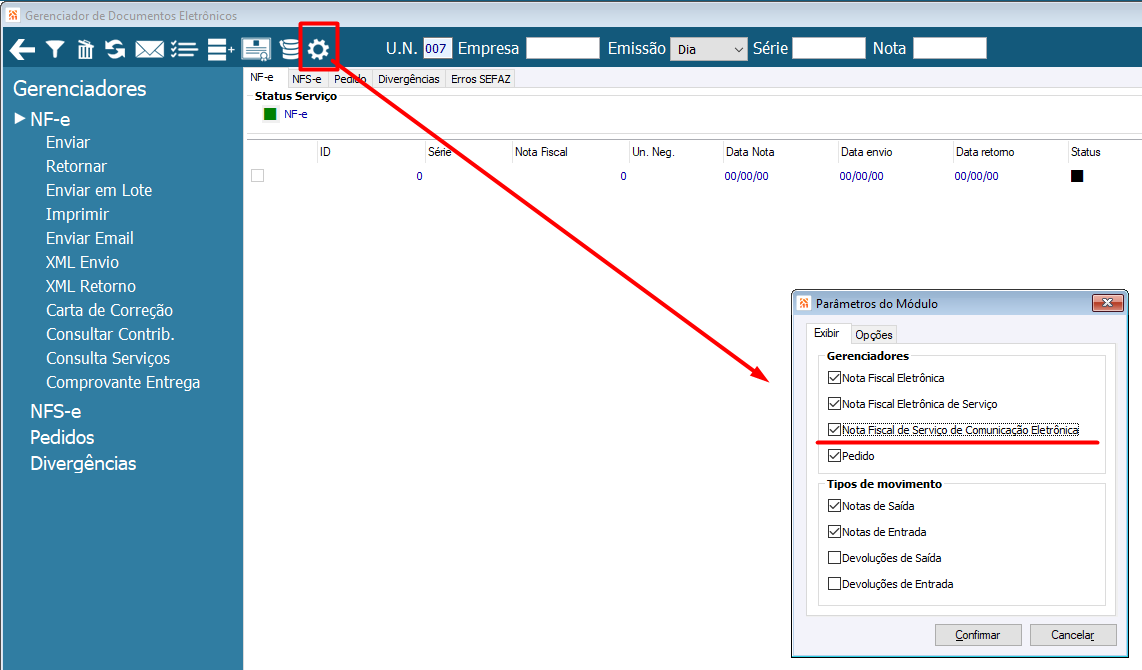Enable Devoluções de Saída checkbox
This screenshot has height=670, width=1142.
pyautogui.click(x=835, y=558)
